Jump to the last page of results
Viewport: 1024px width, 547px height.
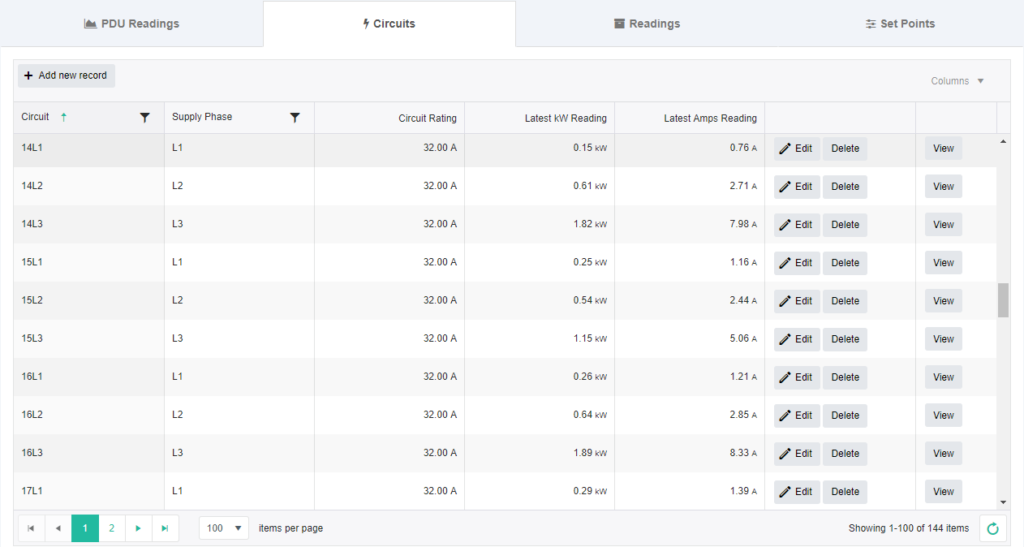pos(165,528)
